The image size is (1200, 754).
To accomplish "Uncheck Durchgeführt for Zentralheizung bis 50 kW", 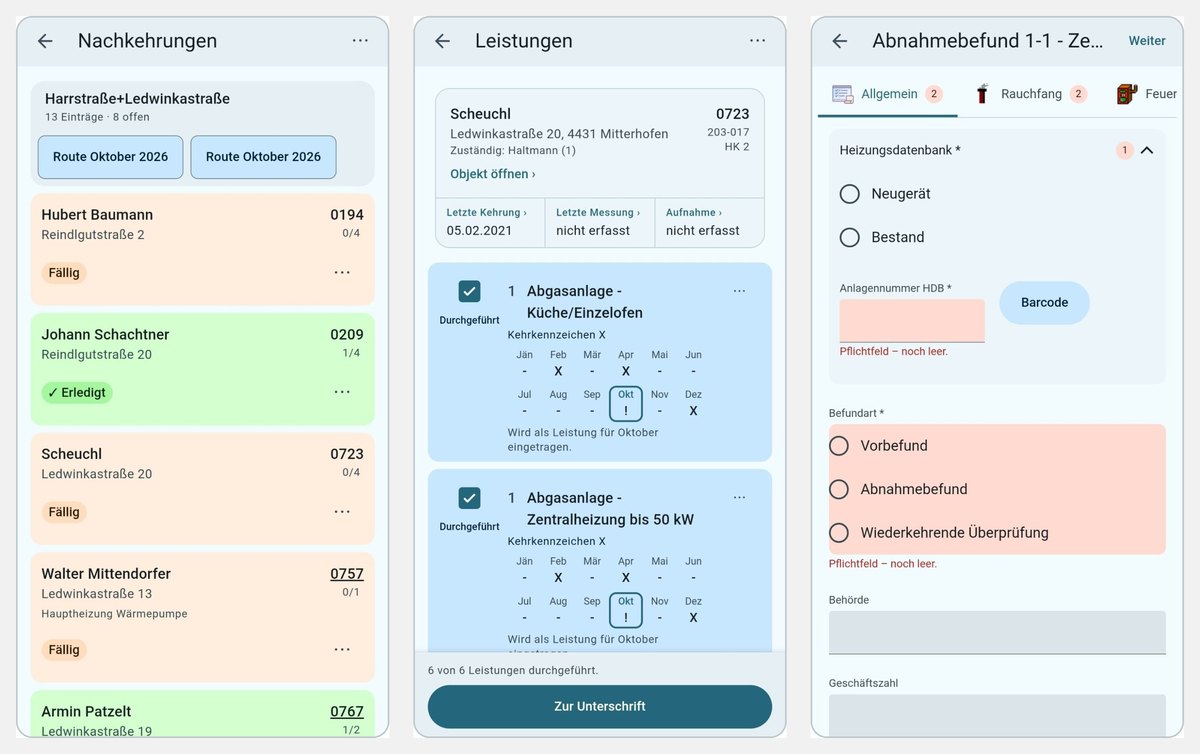I will [x=469, y=498].
